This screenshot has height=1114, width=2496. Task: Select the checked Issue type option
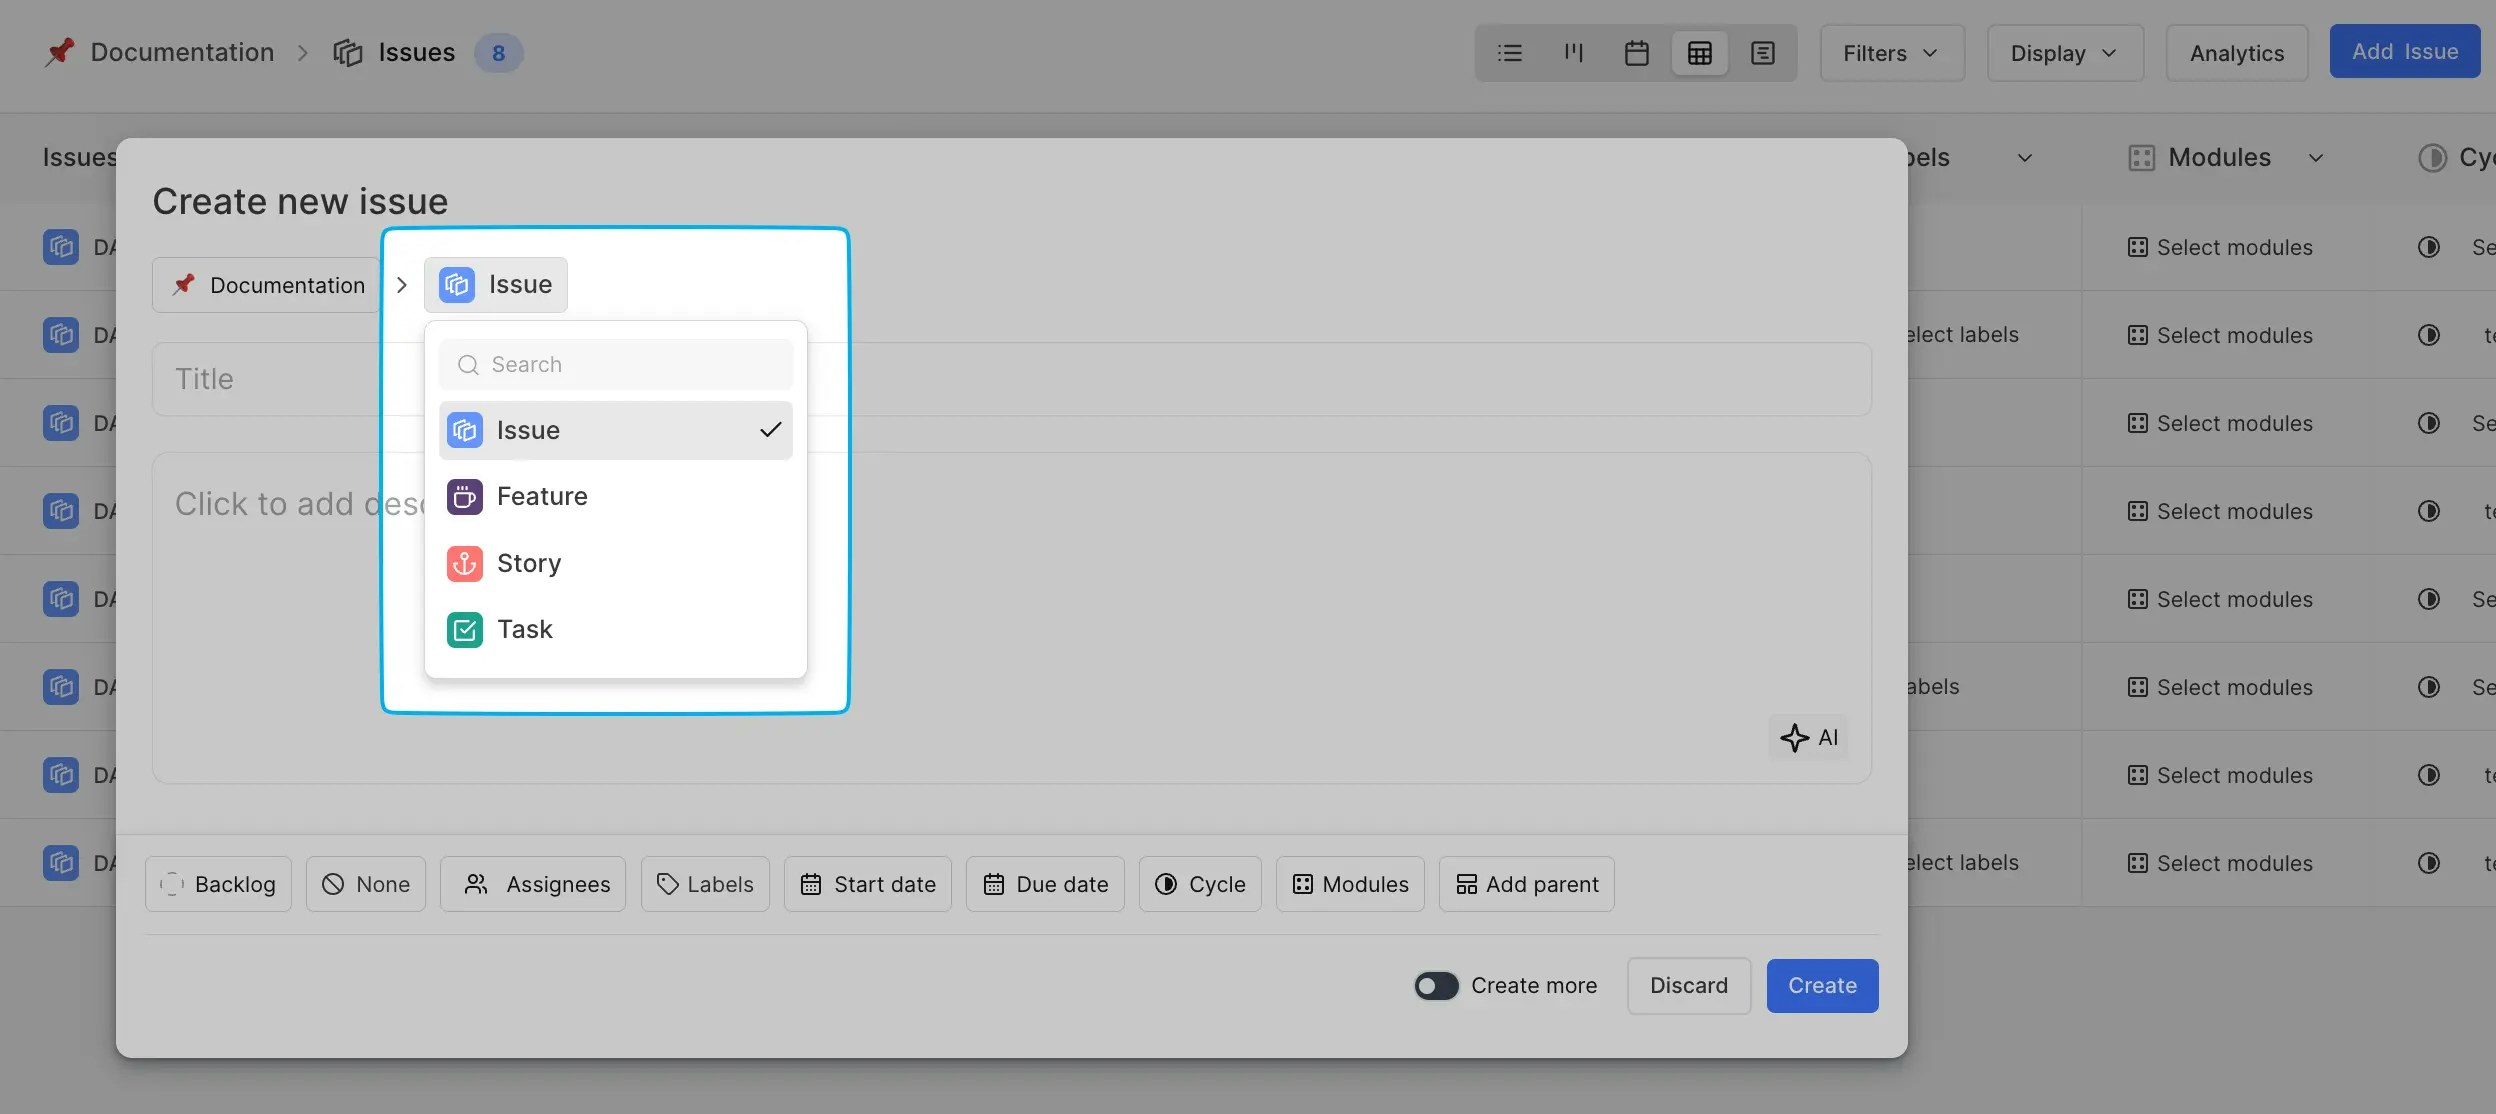pyautogui.click(x=614, y=431)
